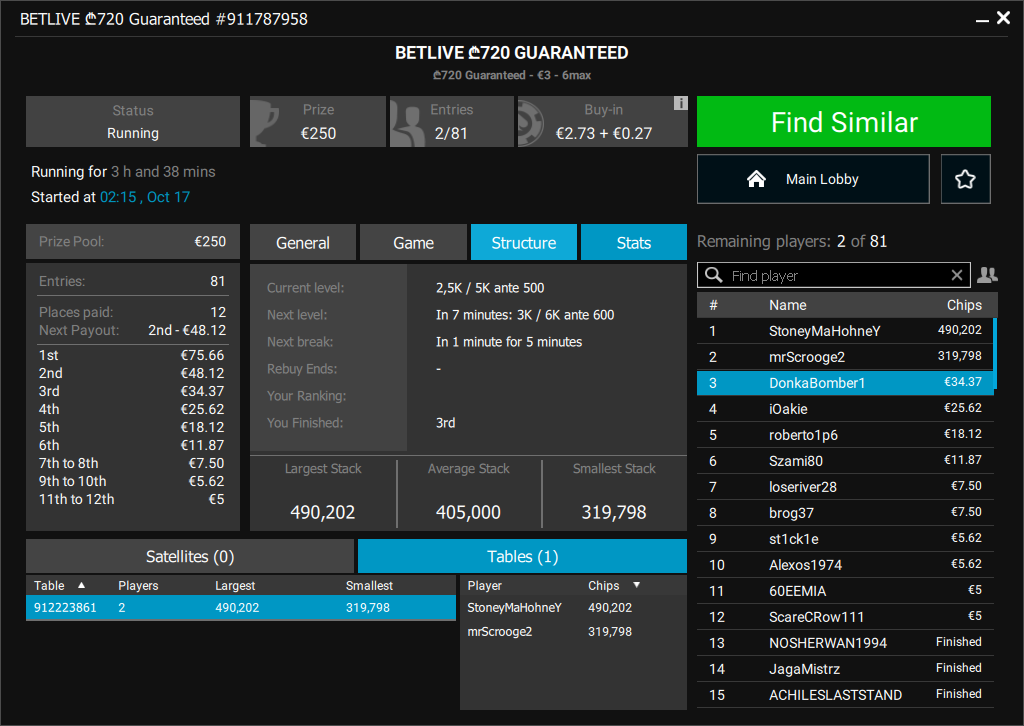Go to the Main Lobby
The height and width of the screenshot is (726, 1024).
[812, 179]
